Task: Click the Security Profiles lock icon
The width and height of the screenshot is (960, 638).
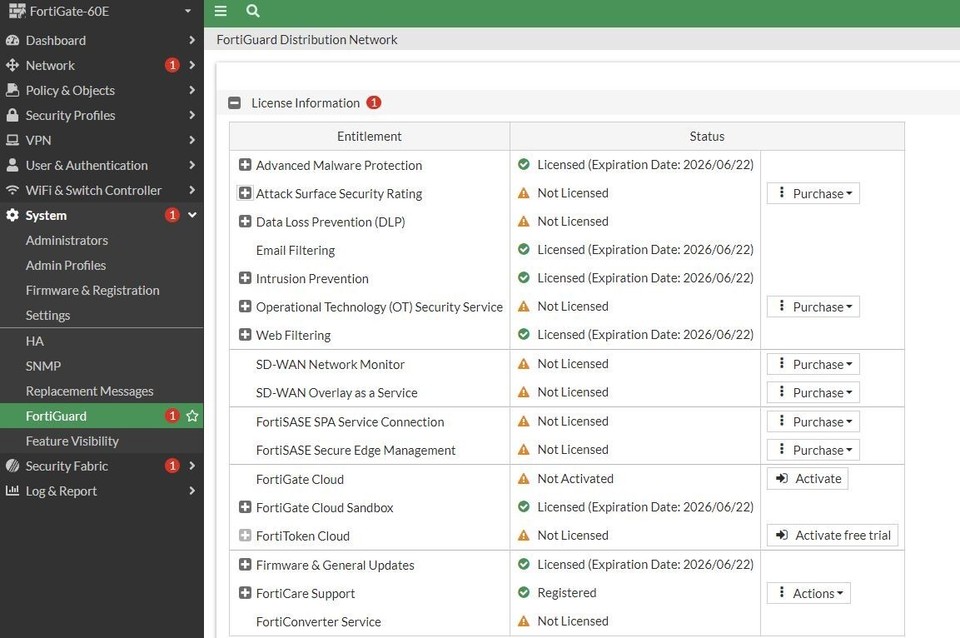Action: [x=13, y=115]
